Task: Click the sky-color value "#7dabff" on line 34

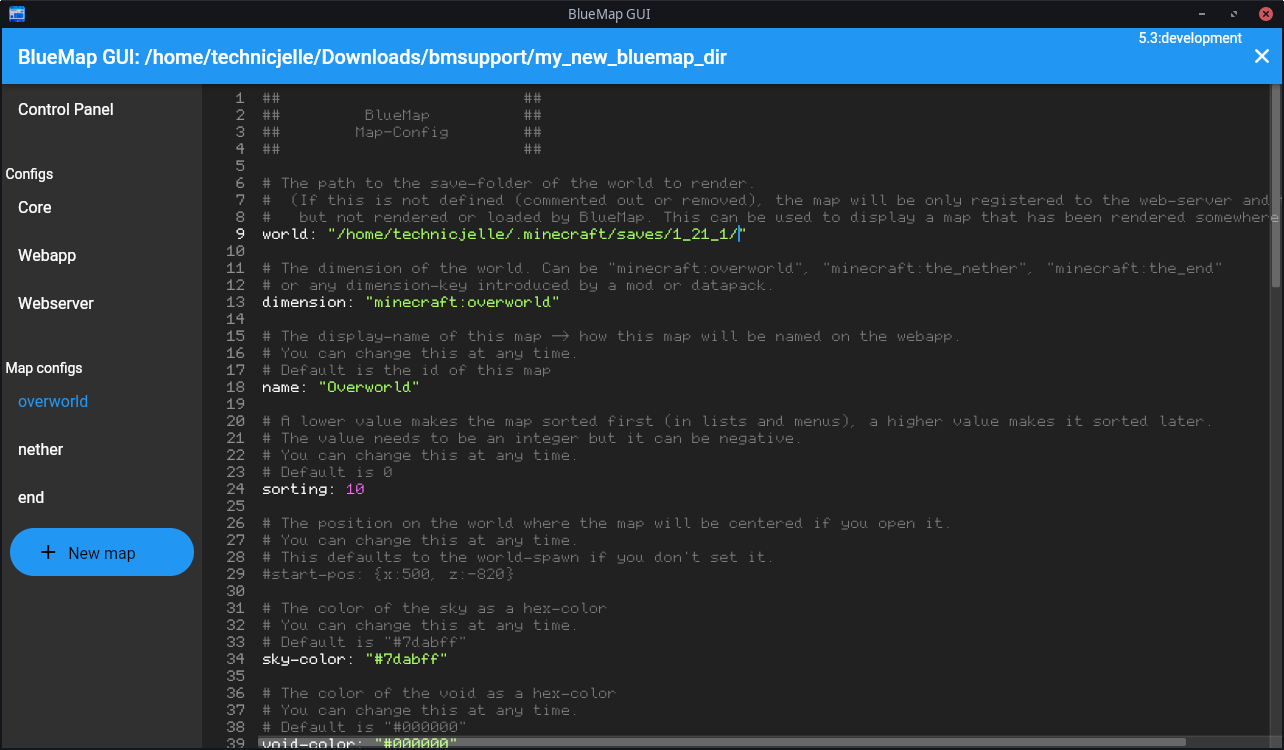Action: 406,659
